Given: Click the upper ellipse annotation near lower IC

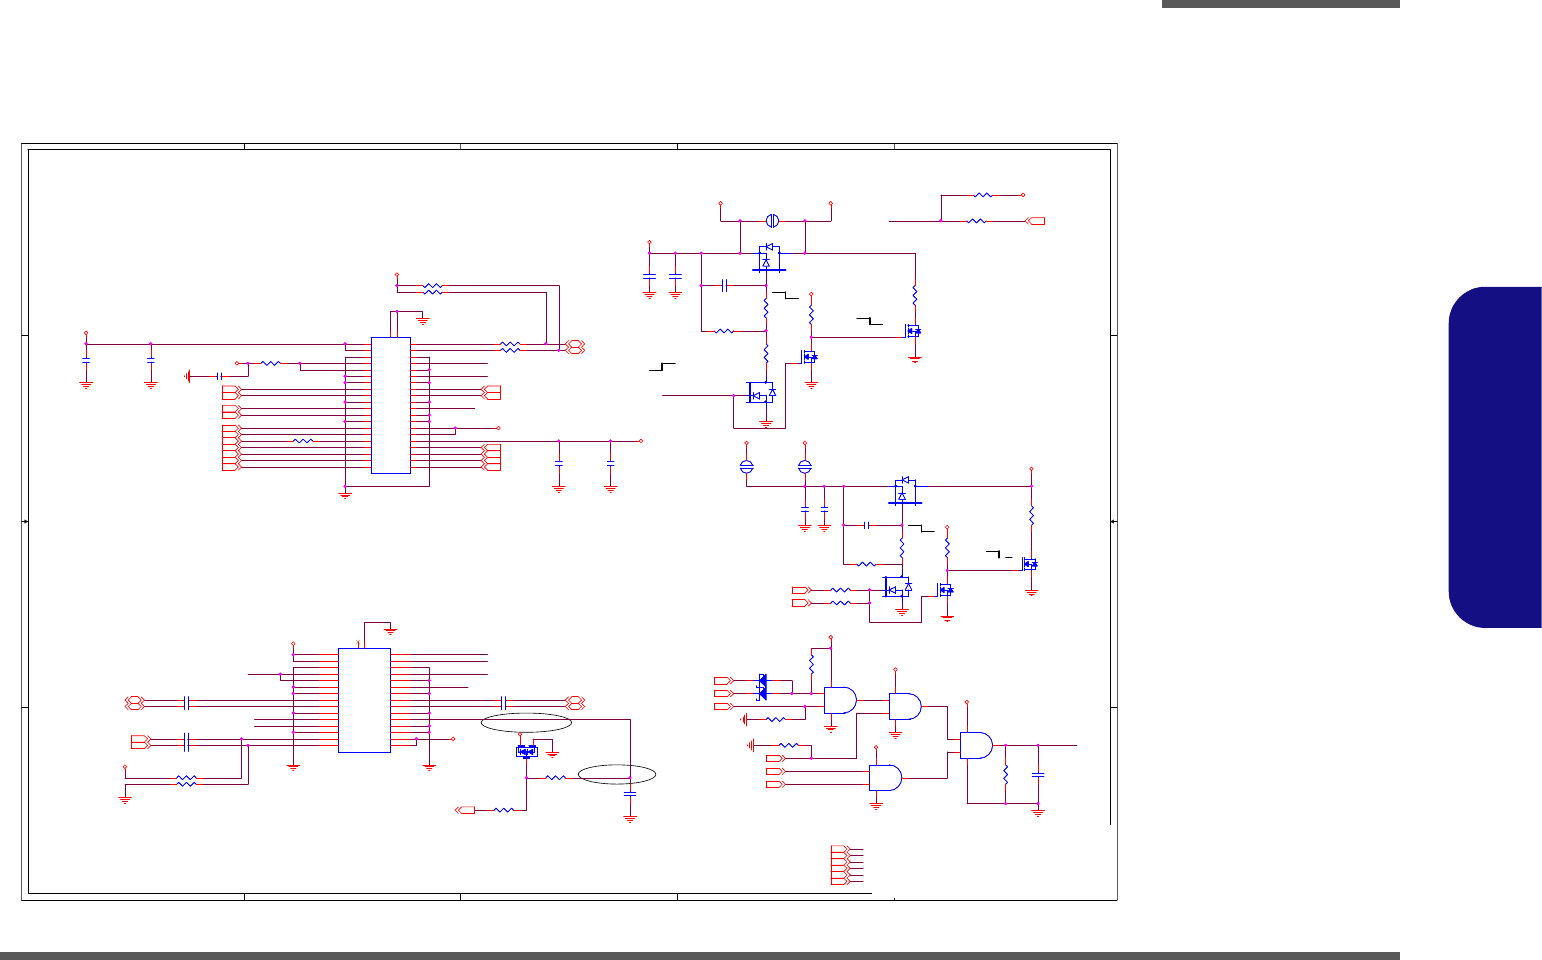Looking at the screenshot, I should click(x=526, y=723).
